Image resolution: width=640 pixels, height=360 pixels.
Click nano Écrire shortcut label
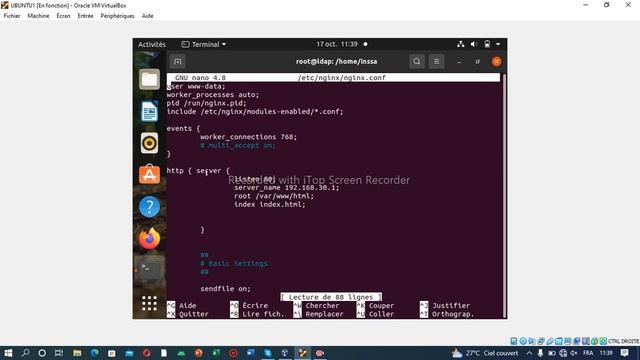(255, 305)
